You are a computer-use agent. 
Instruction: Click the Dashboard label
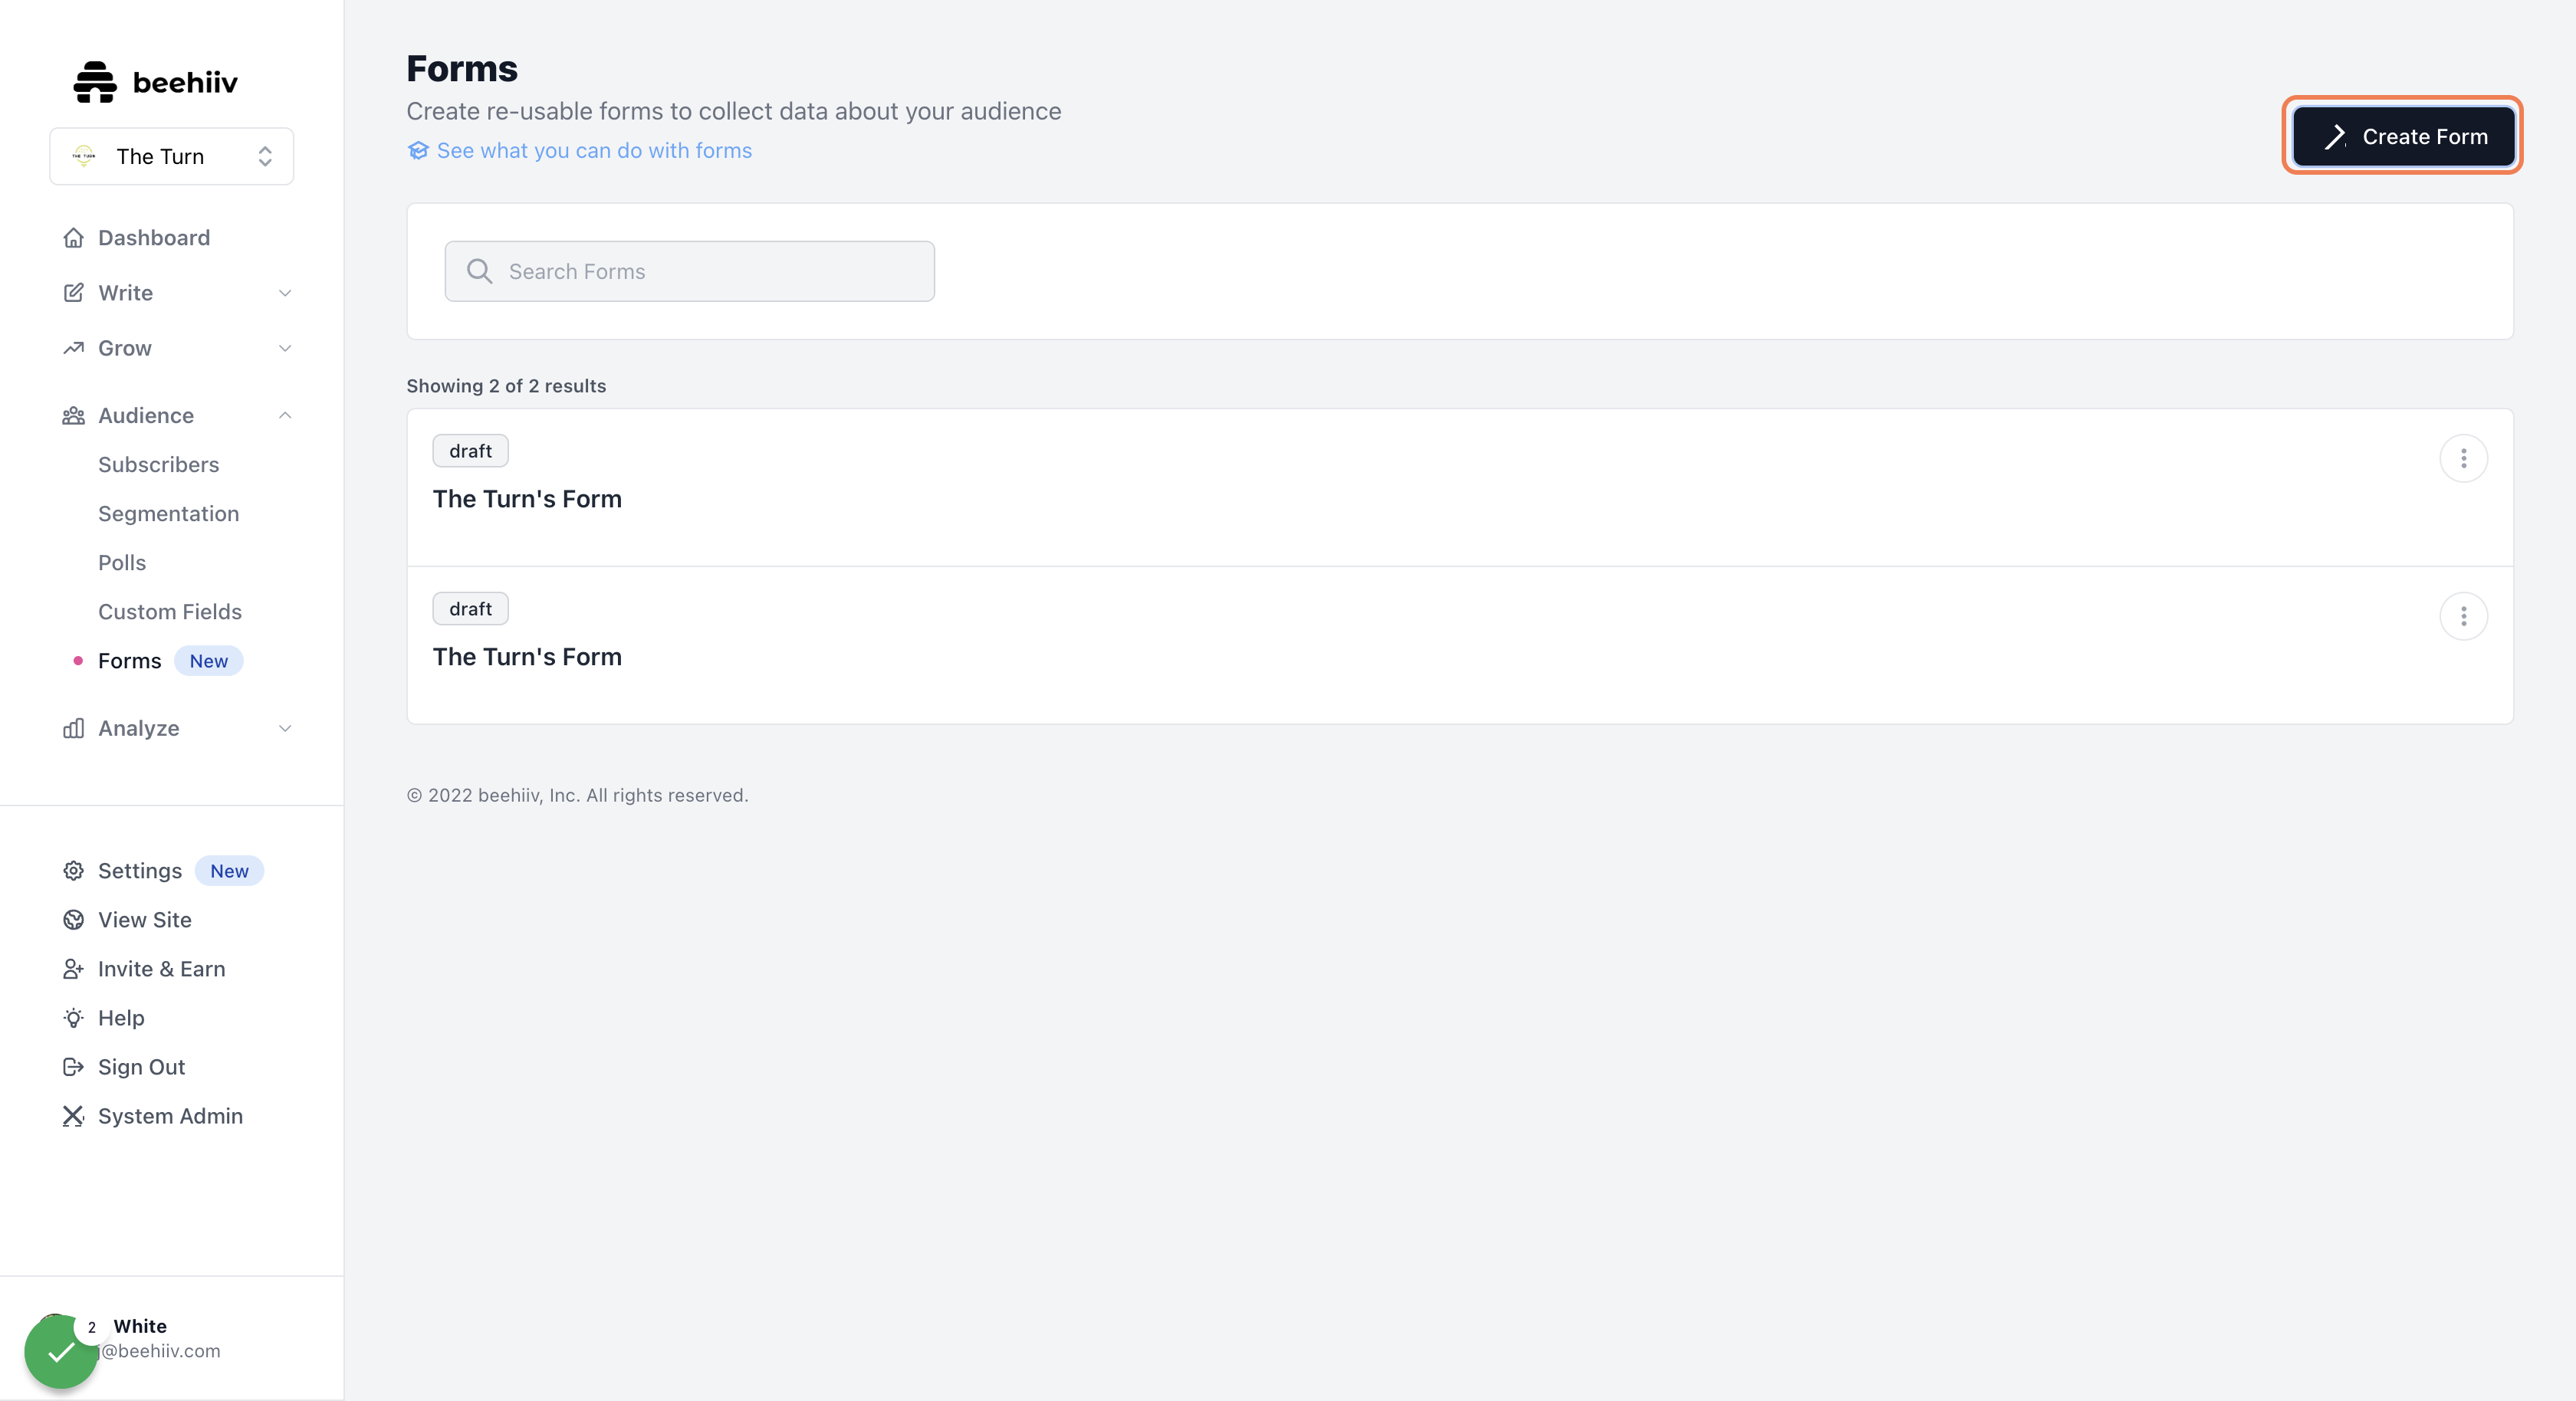tap(154, 238)
